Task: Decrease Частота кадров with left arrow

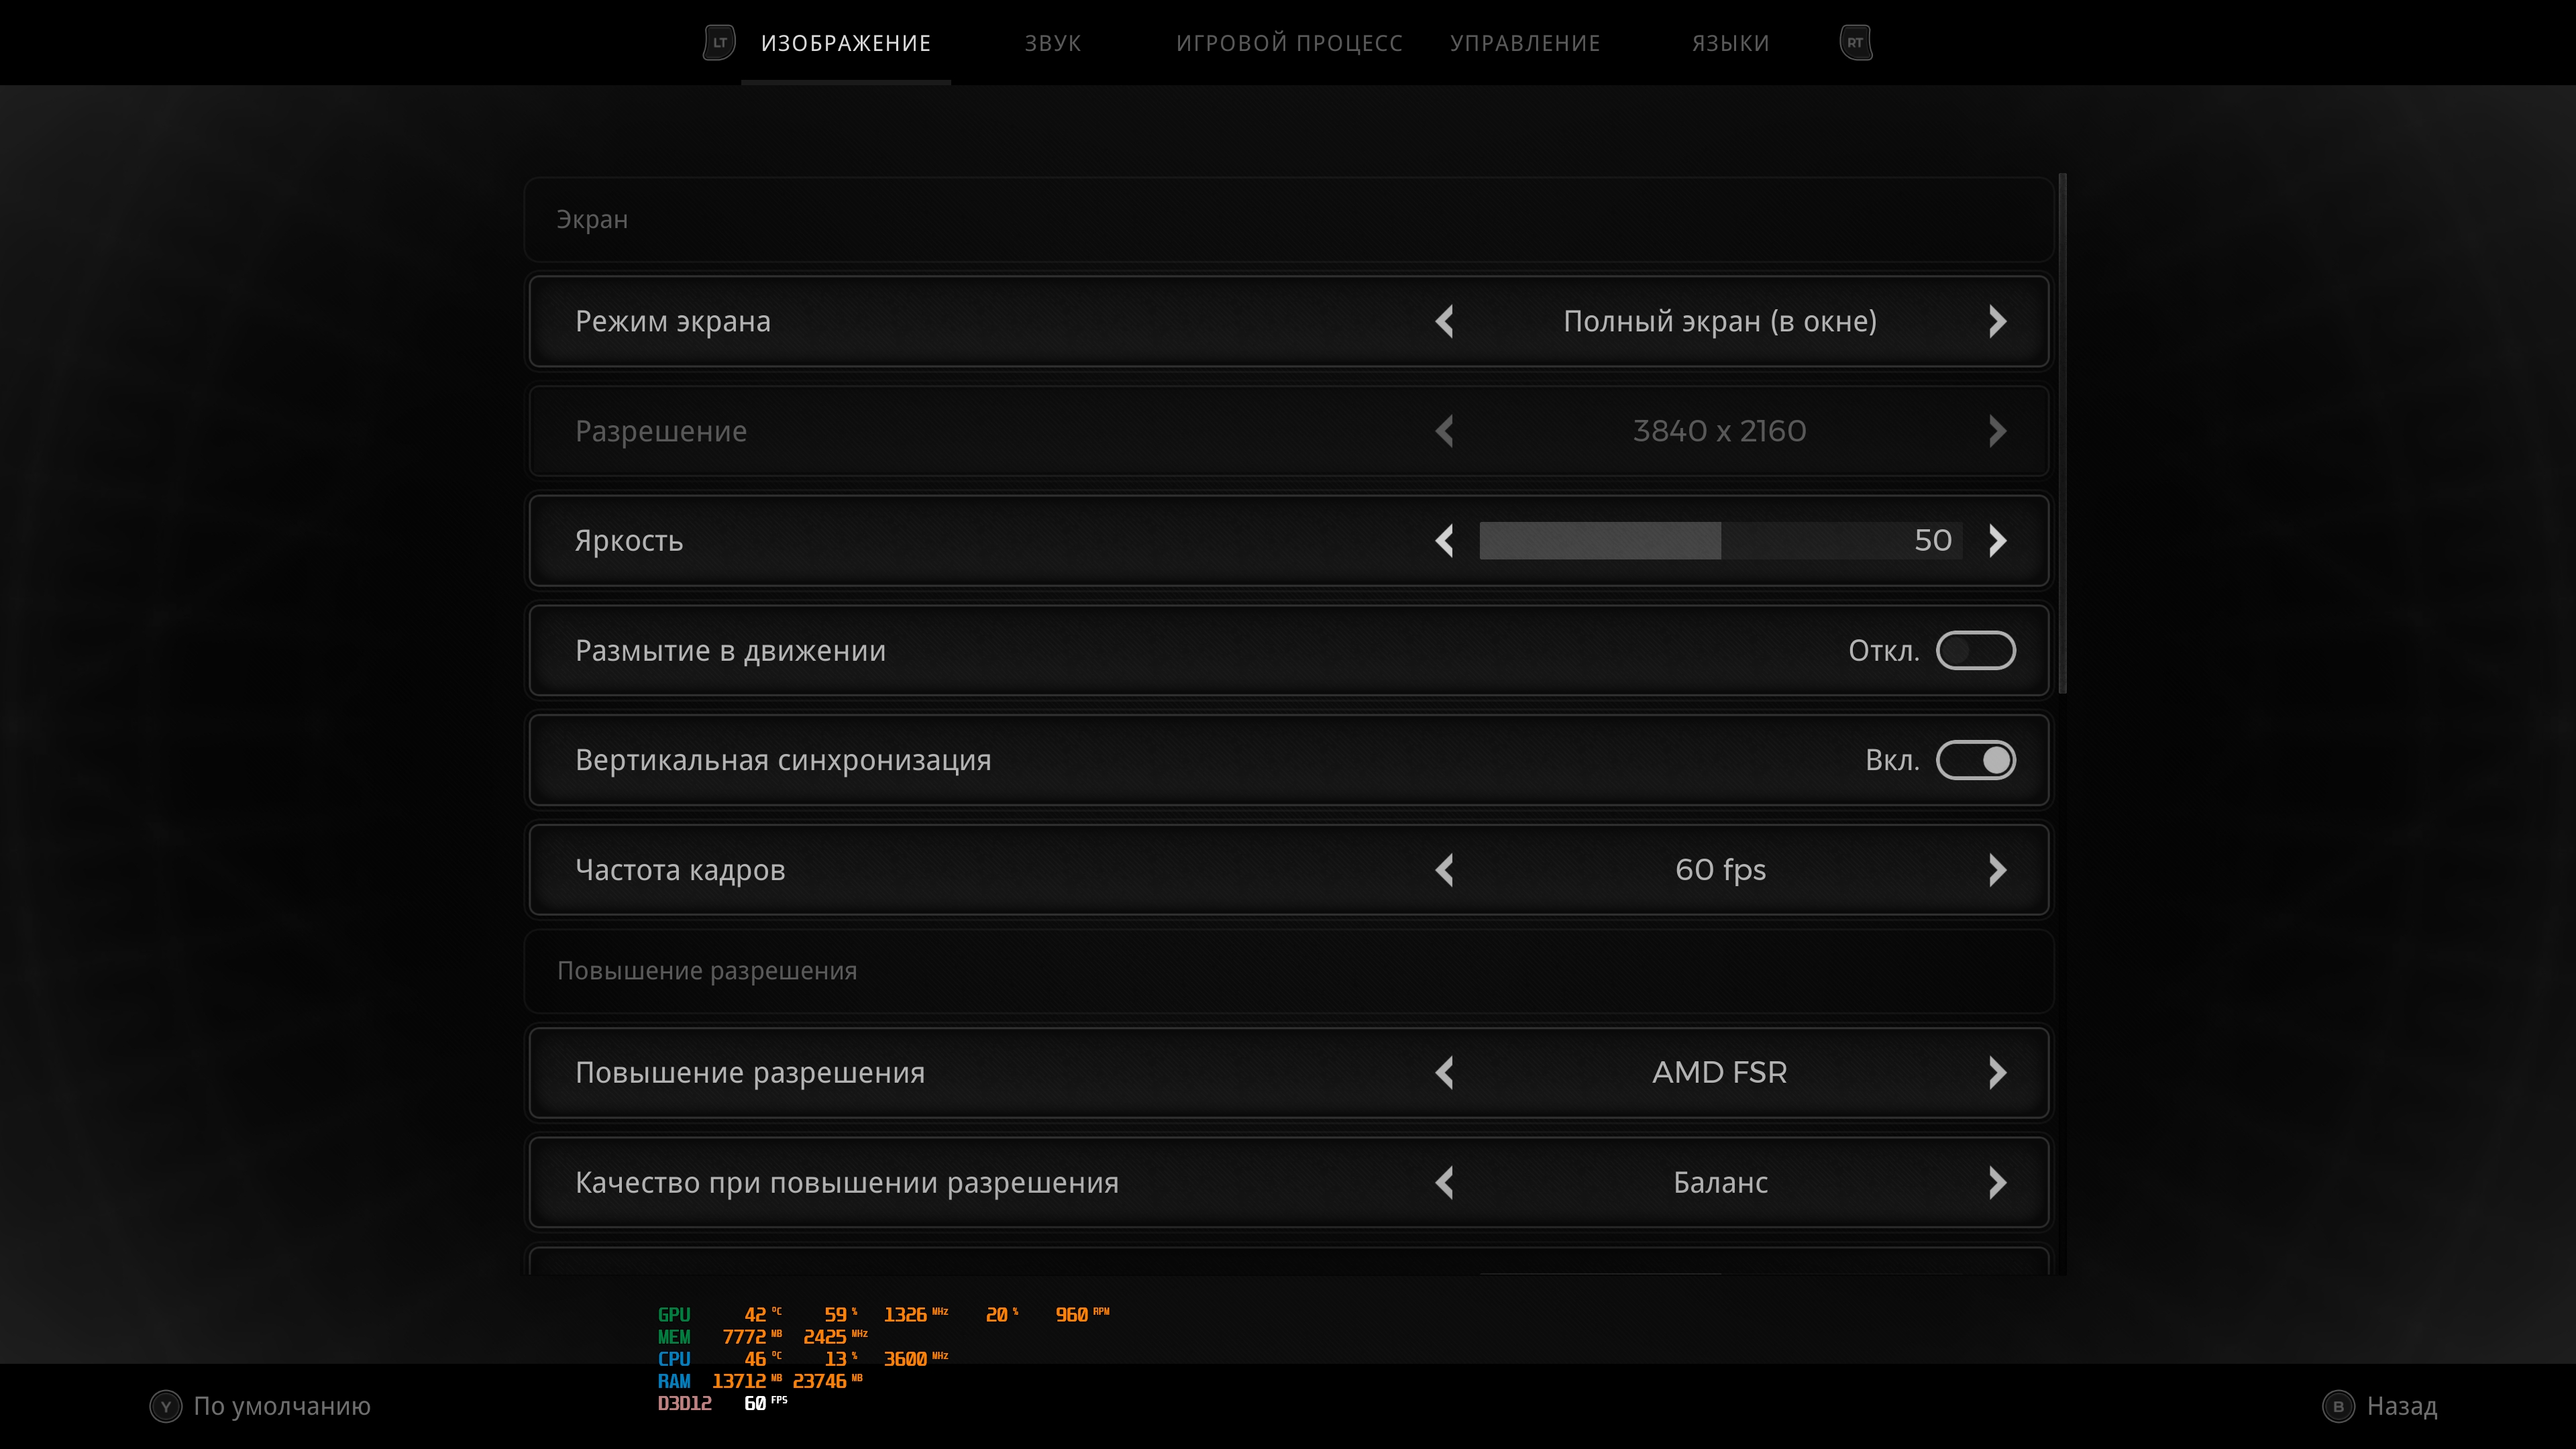Action: pos(1444,870)
